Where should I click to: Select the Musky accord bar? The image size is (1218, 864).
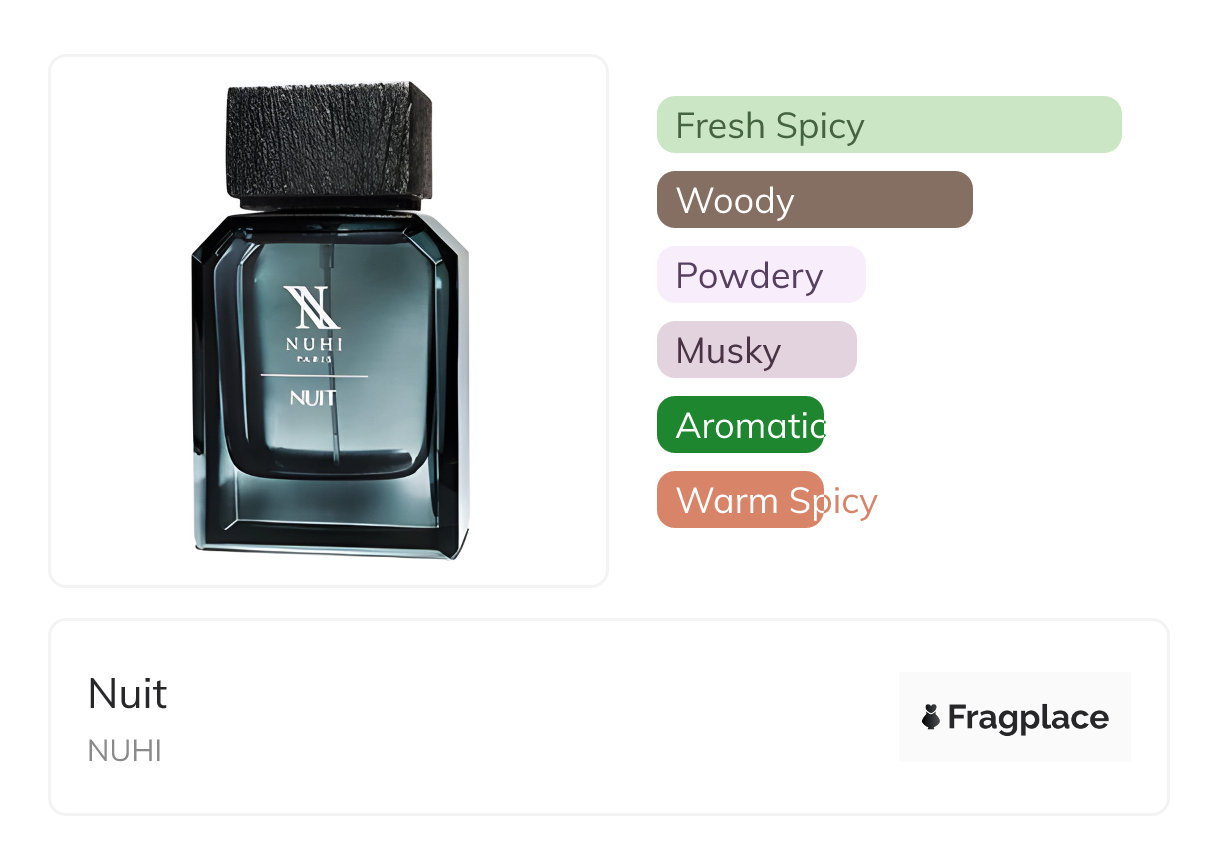(x=757, y=350)
